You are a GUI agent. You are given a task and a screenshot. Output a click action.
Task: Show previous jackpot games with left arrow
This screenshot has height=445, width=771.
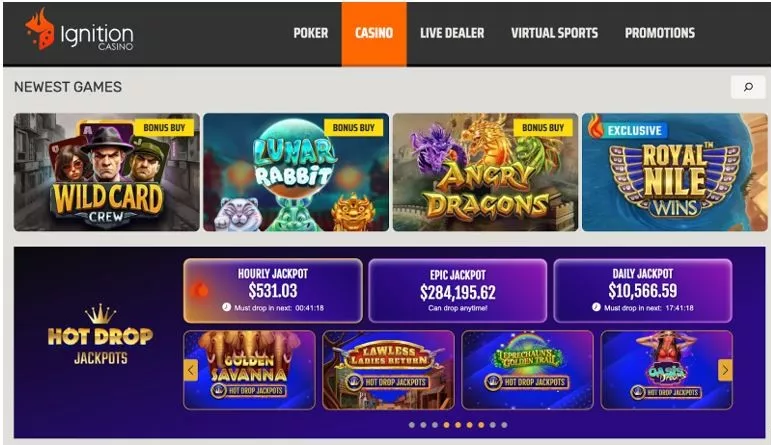(191, 370)
